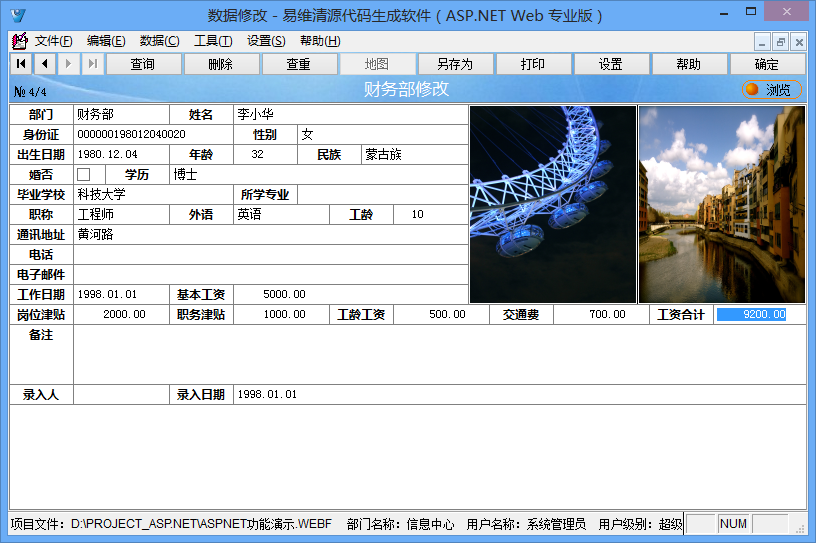
Task: Open the 工具 menu
Action: point(212,41)
